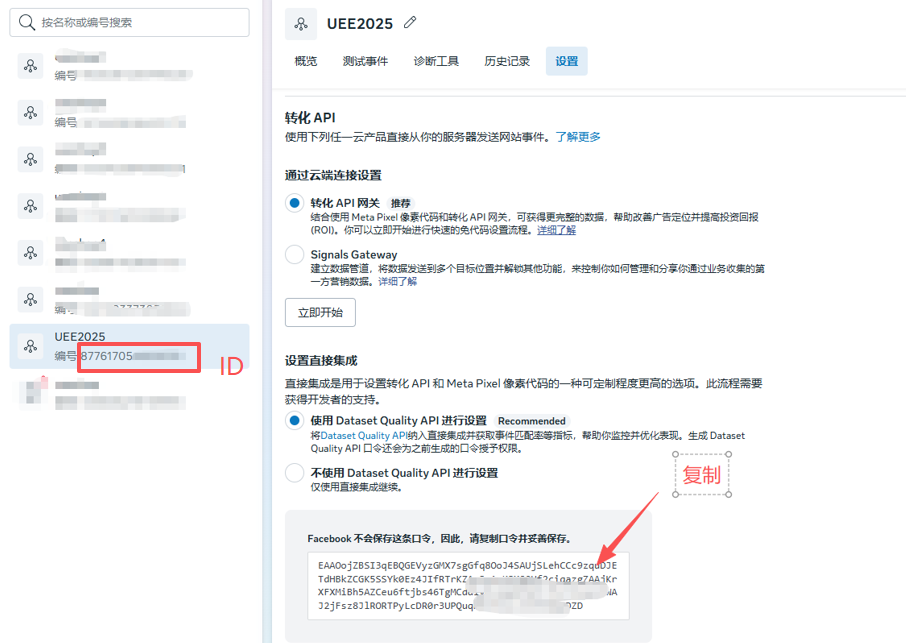
Task: Select 使用 Dataset Quality API 进行设置 option
Action: tap(294, 421)
